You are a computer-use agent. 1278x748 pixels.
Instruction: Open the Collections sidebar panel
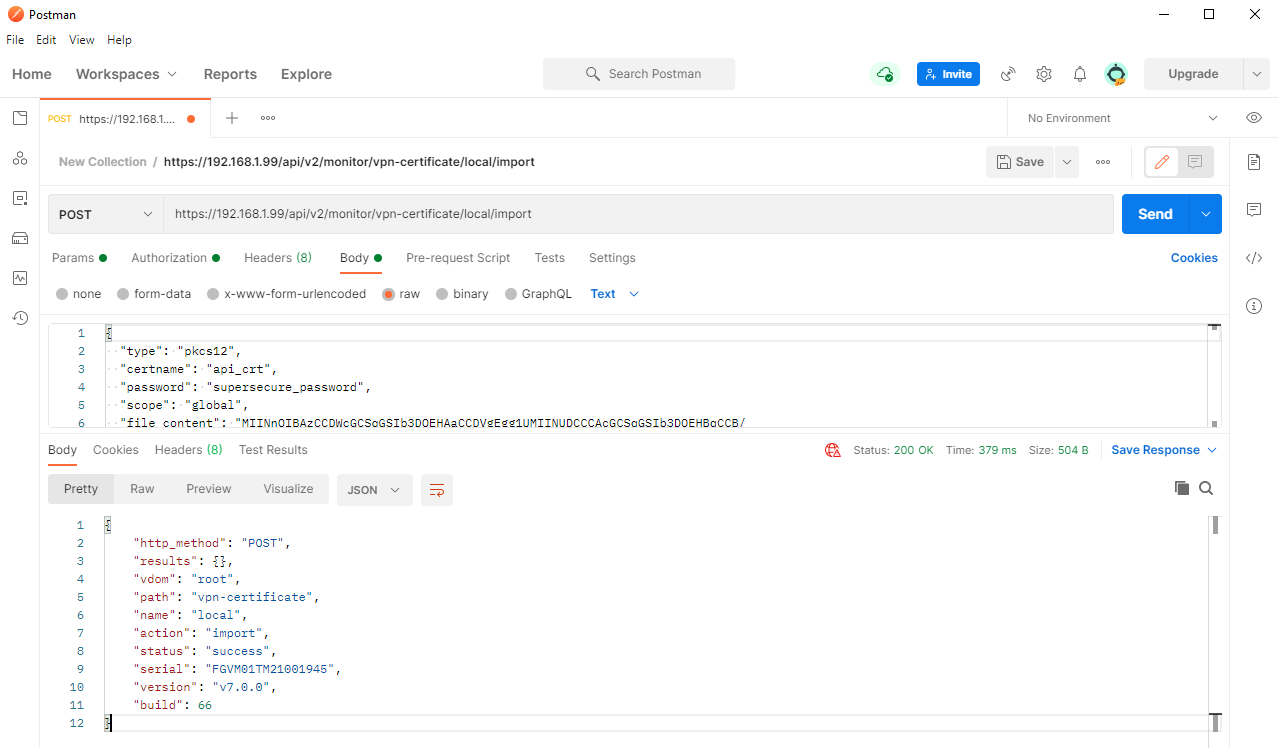(19, 118)
